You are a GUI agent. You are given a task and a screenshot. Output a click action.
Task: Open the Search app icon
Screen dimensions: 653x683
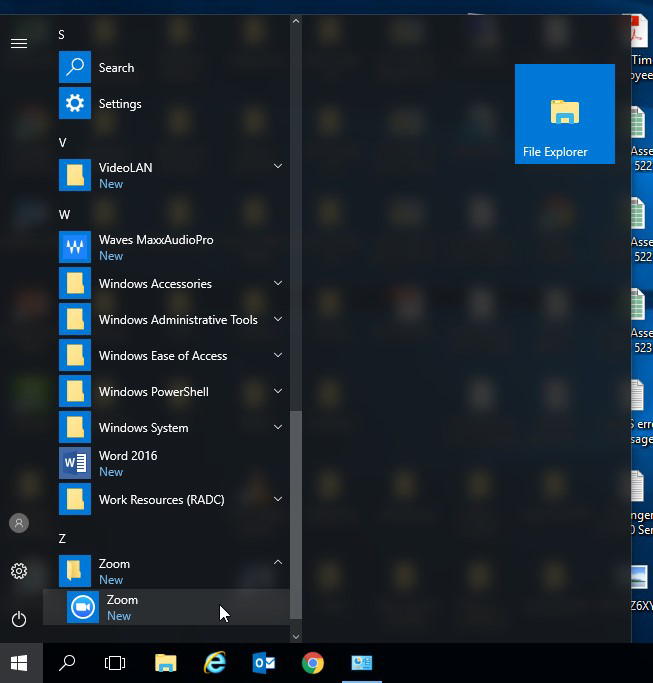click(x=75, y=67)
